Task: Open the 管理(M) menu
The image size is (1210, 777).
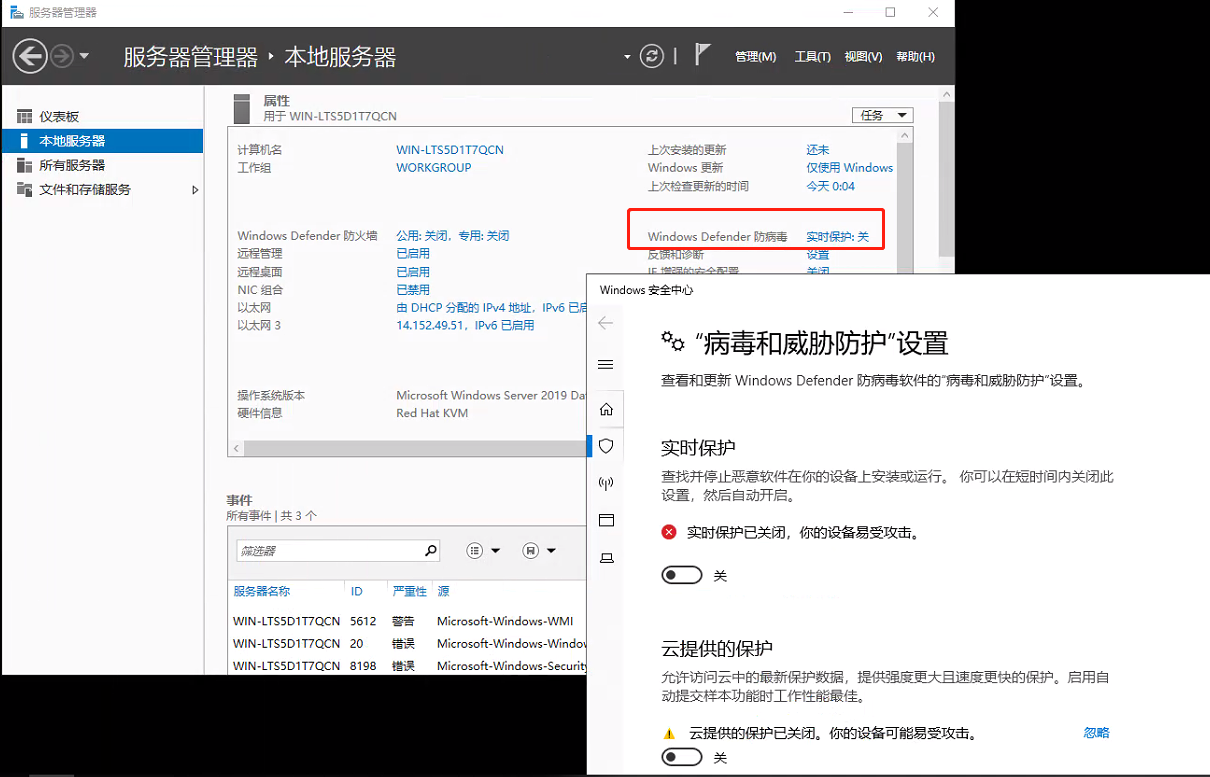Action: (x=755, y=57)
